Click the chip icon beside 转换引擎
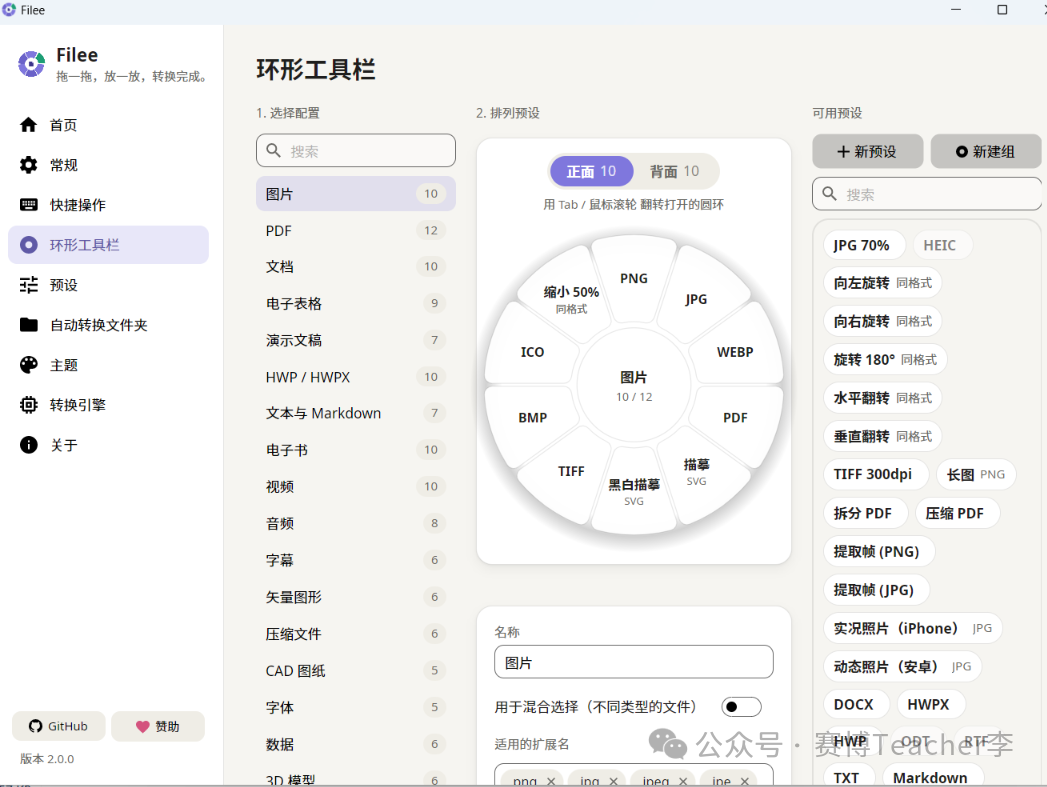This screenshot has height=787, width=1047. pyautogui.click(x=28, y=405)
